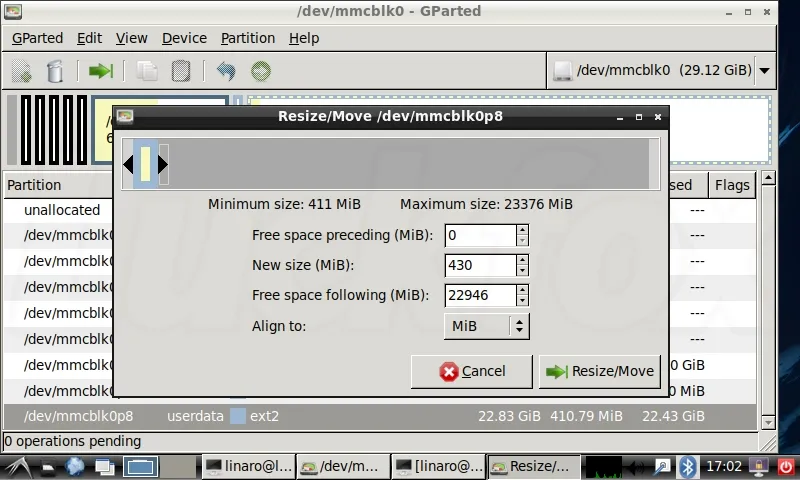
Task: Click the Partition column header
Action: pos(58,185)
